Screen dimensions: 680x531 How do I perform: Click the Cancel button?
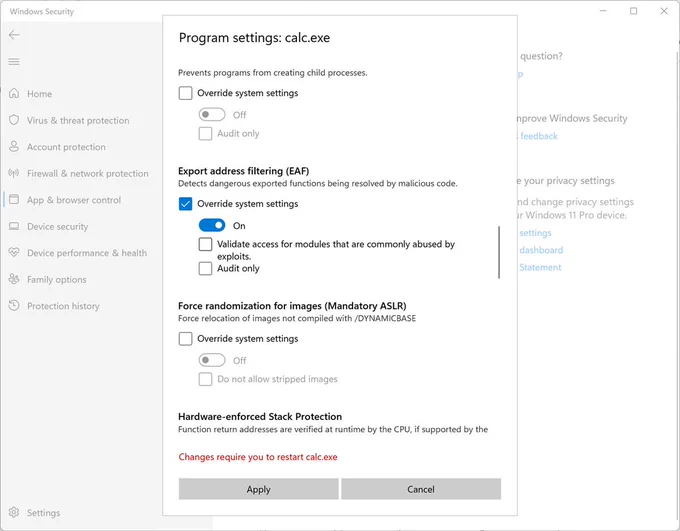tap(421, 489)
